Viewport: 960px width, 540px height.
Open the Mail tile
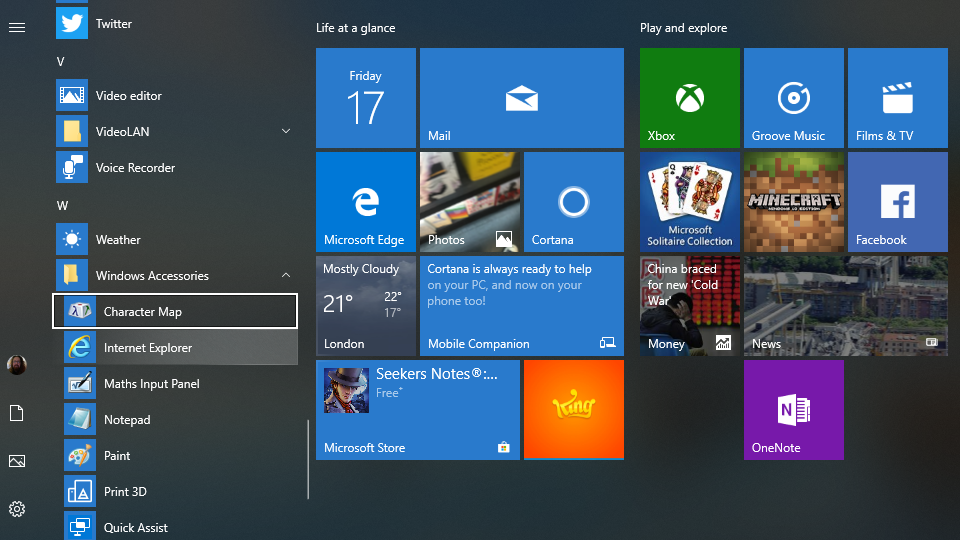coord(522,98)
